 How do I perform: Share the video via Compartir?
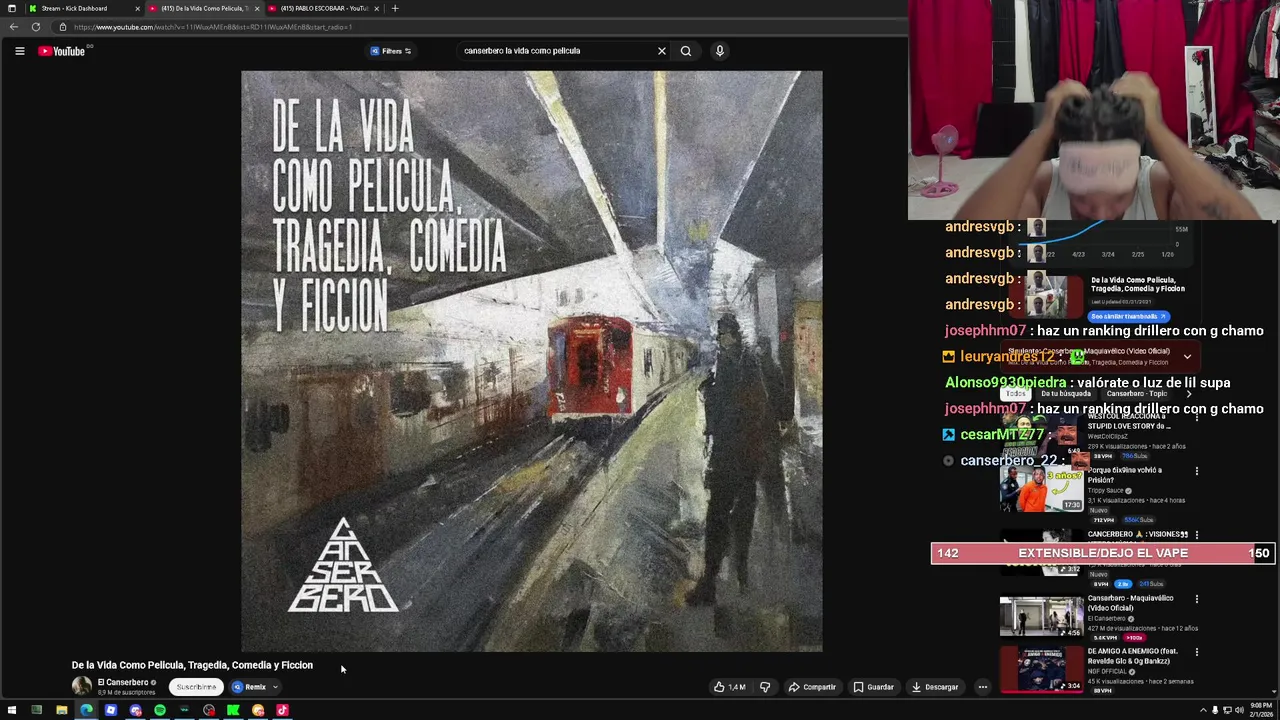point(812,687)
